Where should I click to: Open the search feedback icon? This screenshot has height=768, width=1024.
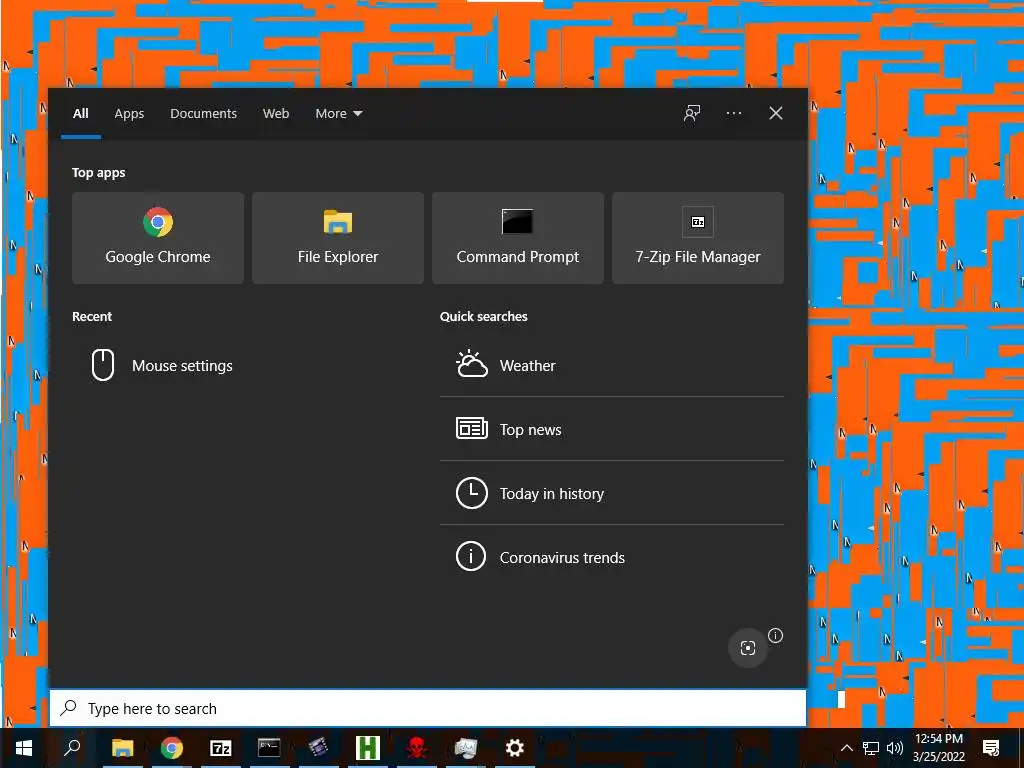[692, 114]
